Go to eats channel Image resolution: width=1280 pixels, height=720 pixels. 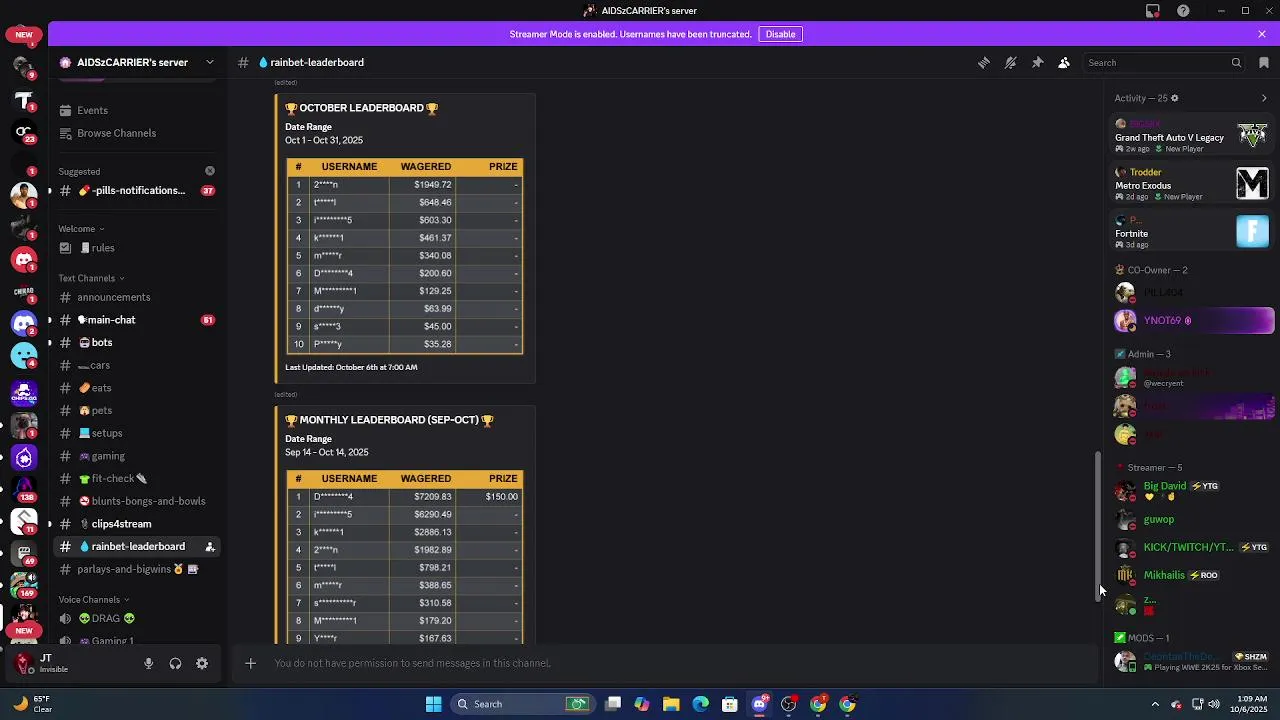135,388
